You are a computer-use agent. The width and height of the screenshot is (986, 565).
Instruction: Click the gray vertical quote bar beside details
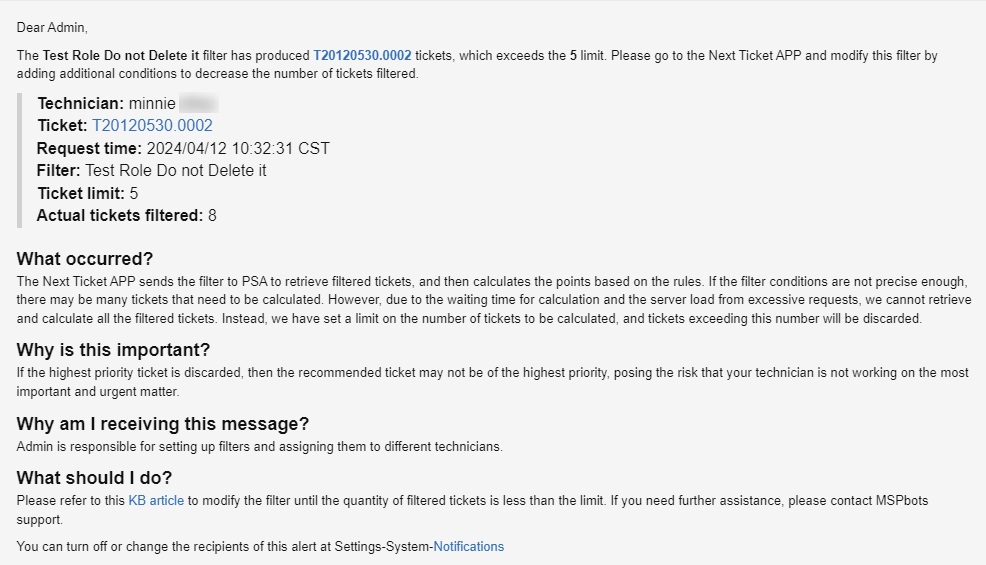(19, 160)
